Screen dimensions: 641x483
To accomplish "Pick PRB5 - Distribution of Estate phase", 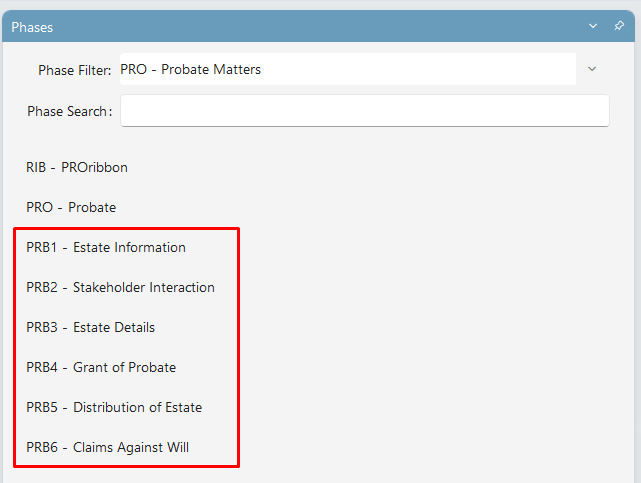I will (x=114, y=408).
